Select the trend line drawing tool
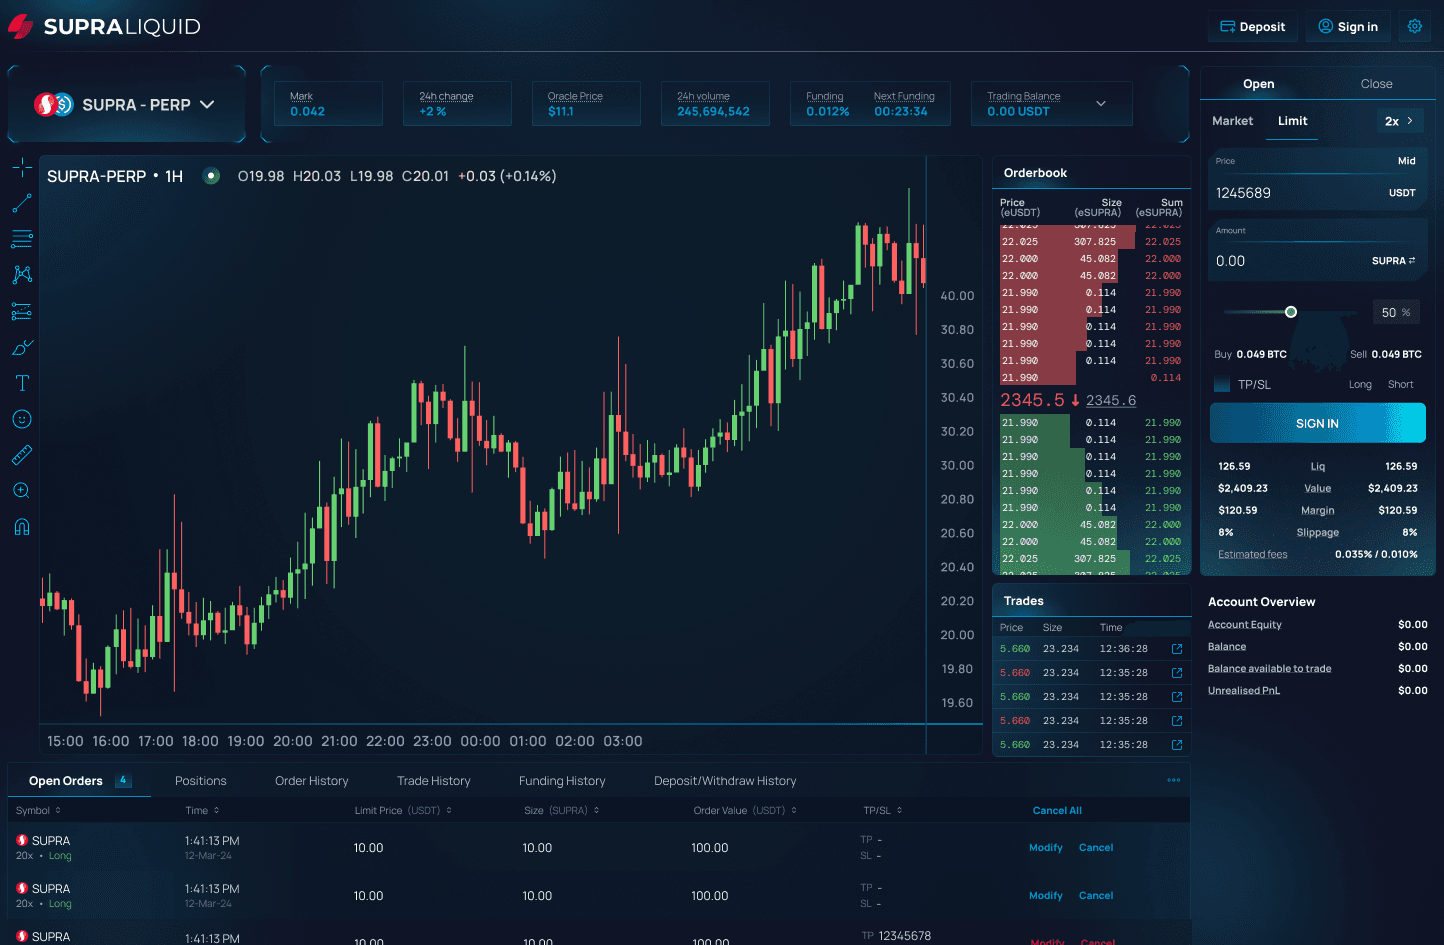1444x945 pixels. [x=22, y=203]
